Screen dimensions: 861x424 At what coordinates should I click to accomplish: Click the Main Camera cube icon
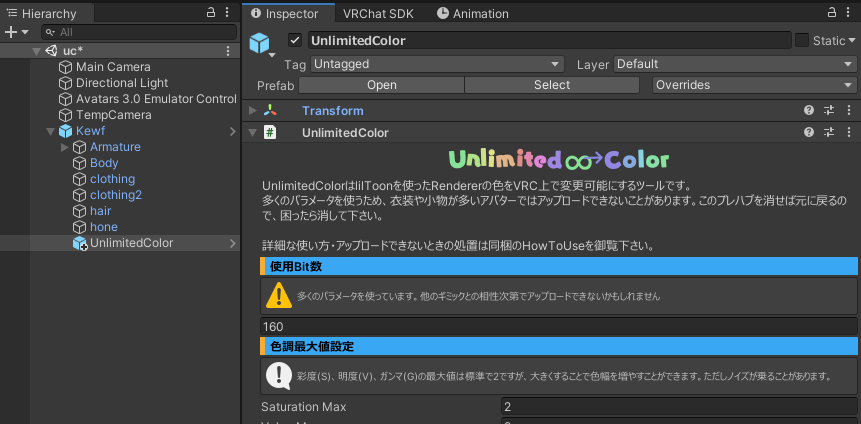tap(66, 67)
